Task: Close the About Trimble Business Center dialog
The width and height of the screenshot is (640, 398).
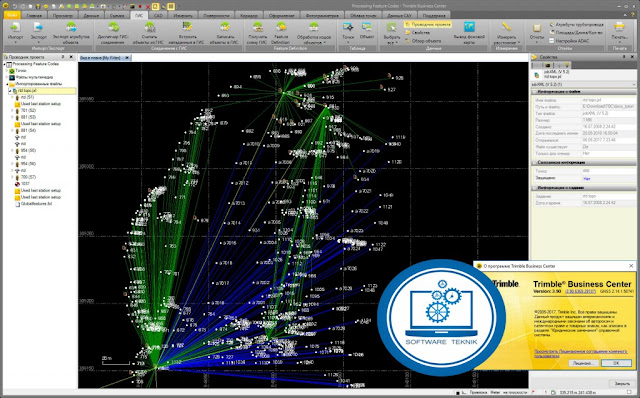Action: [631, 266]
